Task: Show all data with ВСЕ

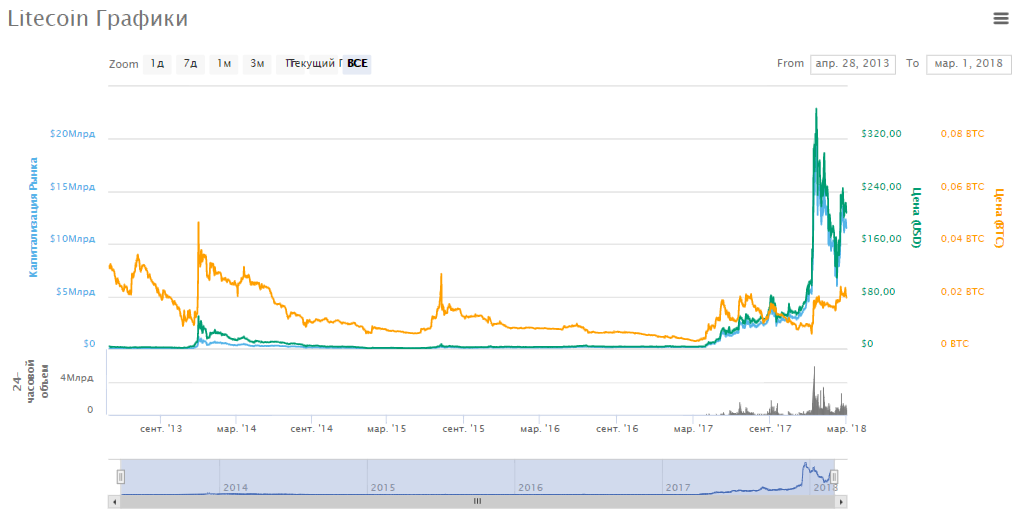Action: click(357, 64)
